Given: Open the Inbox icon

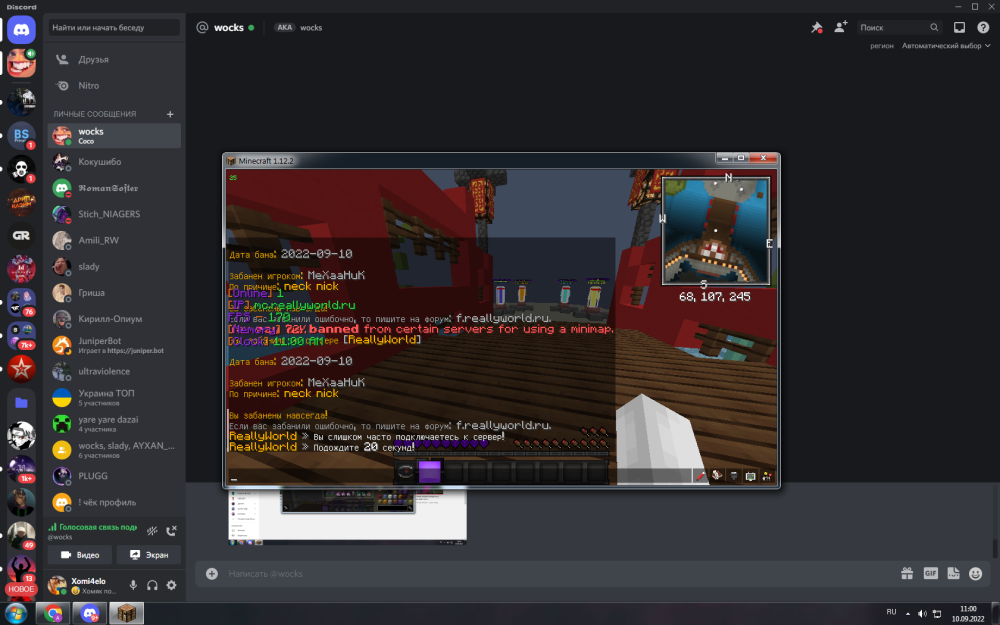Looking at the screenshot, I should pos(959,27).
